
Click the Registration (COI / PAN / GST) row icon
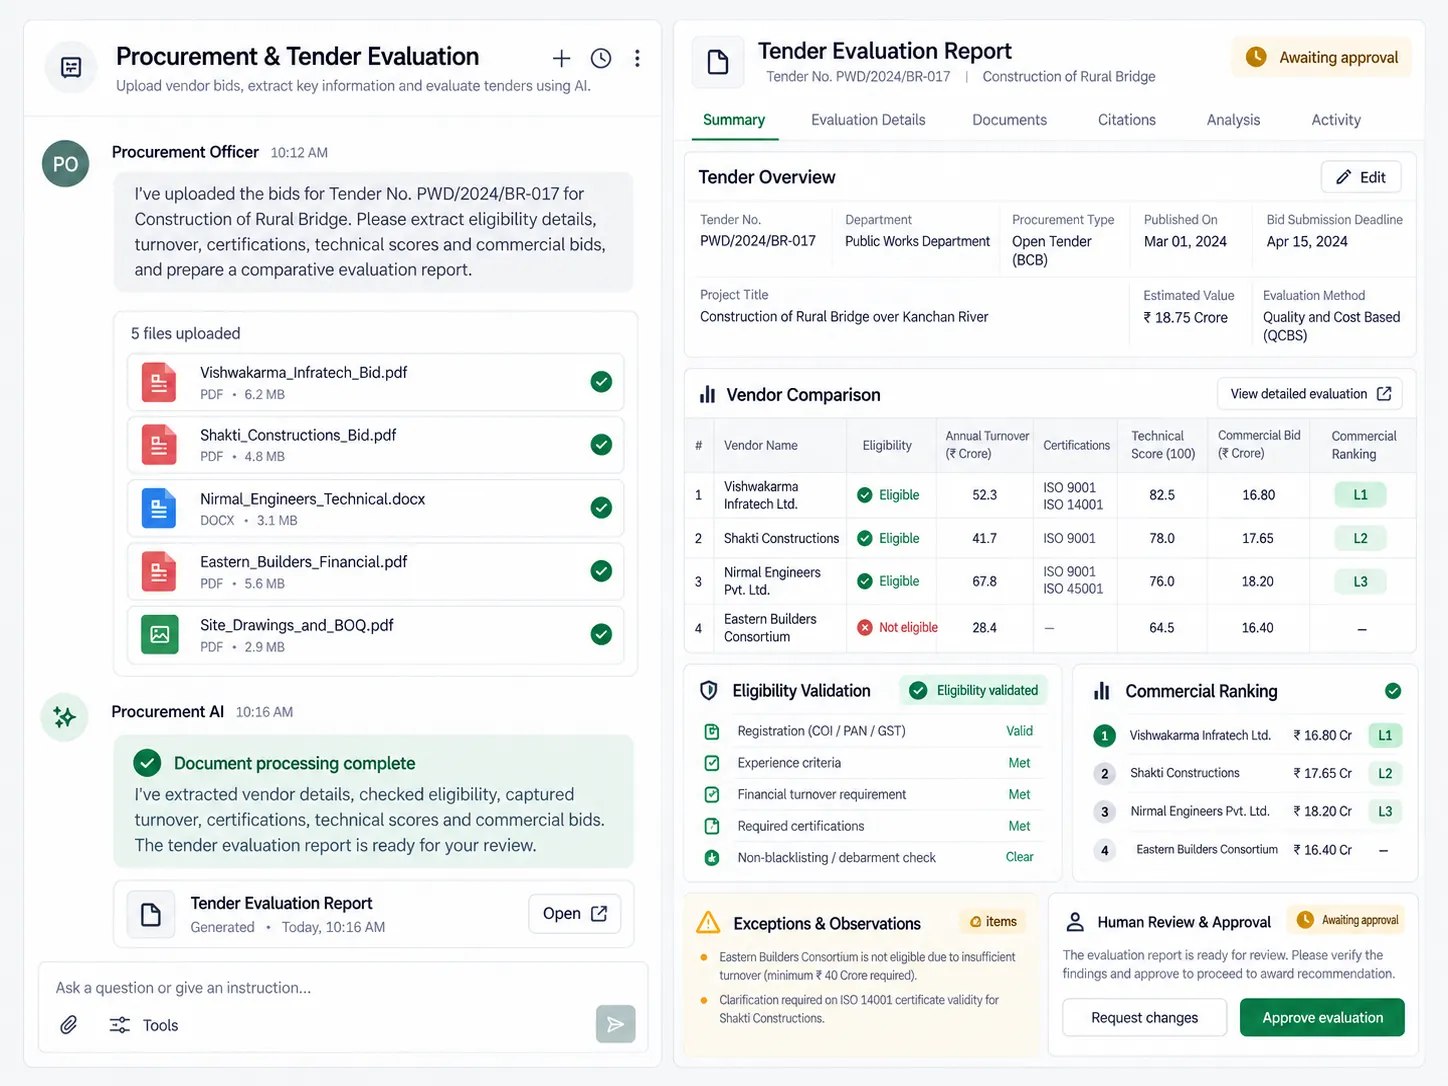pyautogui.click(x=712, y=731)
